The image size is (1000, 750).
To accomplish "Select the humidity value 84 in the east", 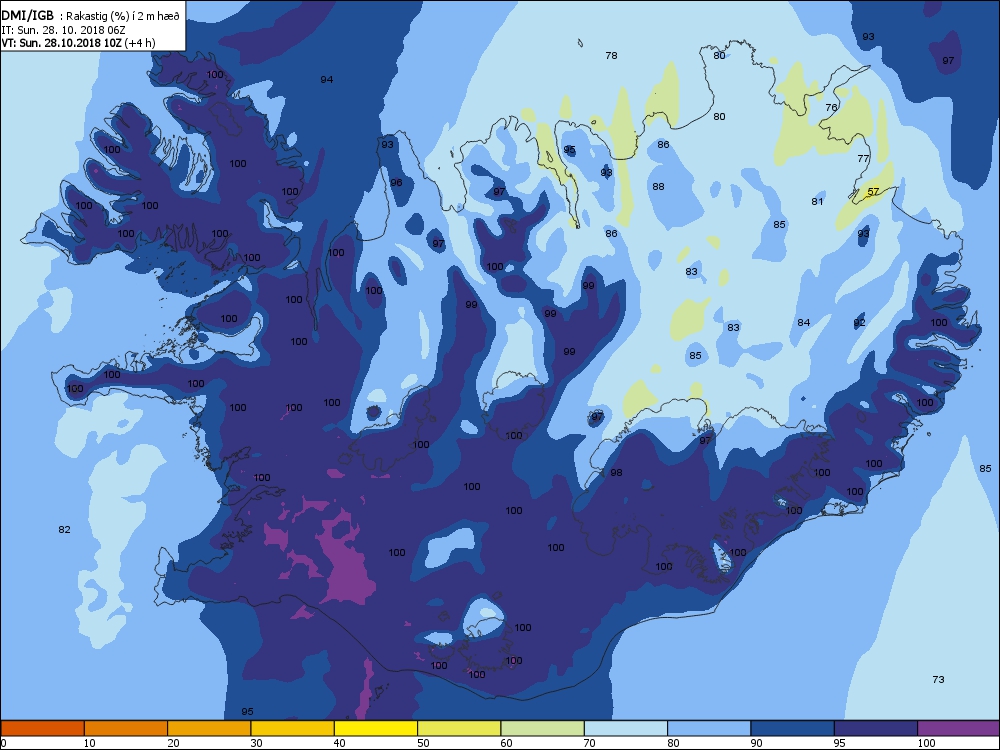I will point(804,323).
